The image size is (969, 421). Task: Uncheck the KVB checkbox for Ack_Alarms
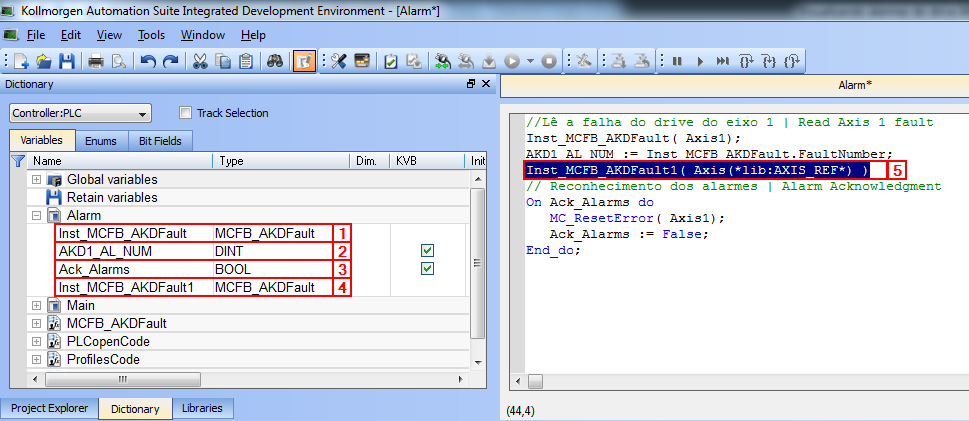click(427, 269)
